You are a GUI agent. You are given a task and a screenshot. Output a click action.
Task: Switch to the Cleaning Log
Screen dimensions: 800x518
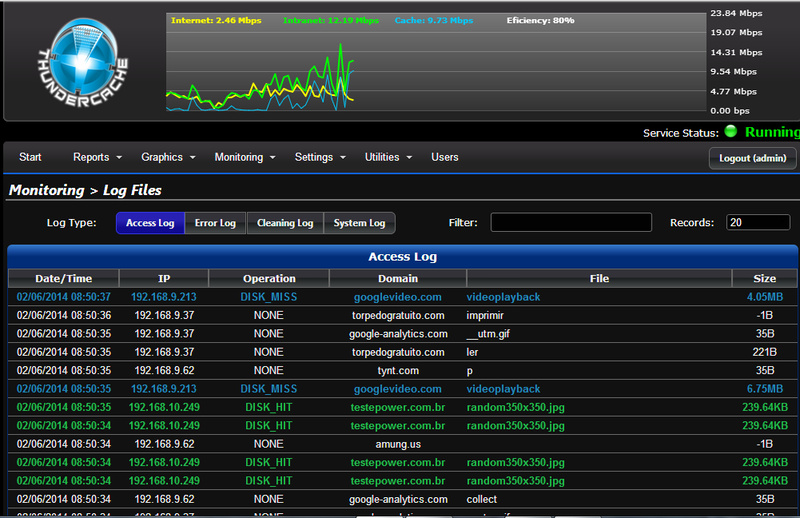click(x=285, y=223)
